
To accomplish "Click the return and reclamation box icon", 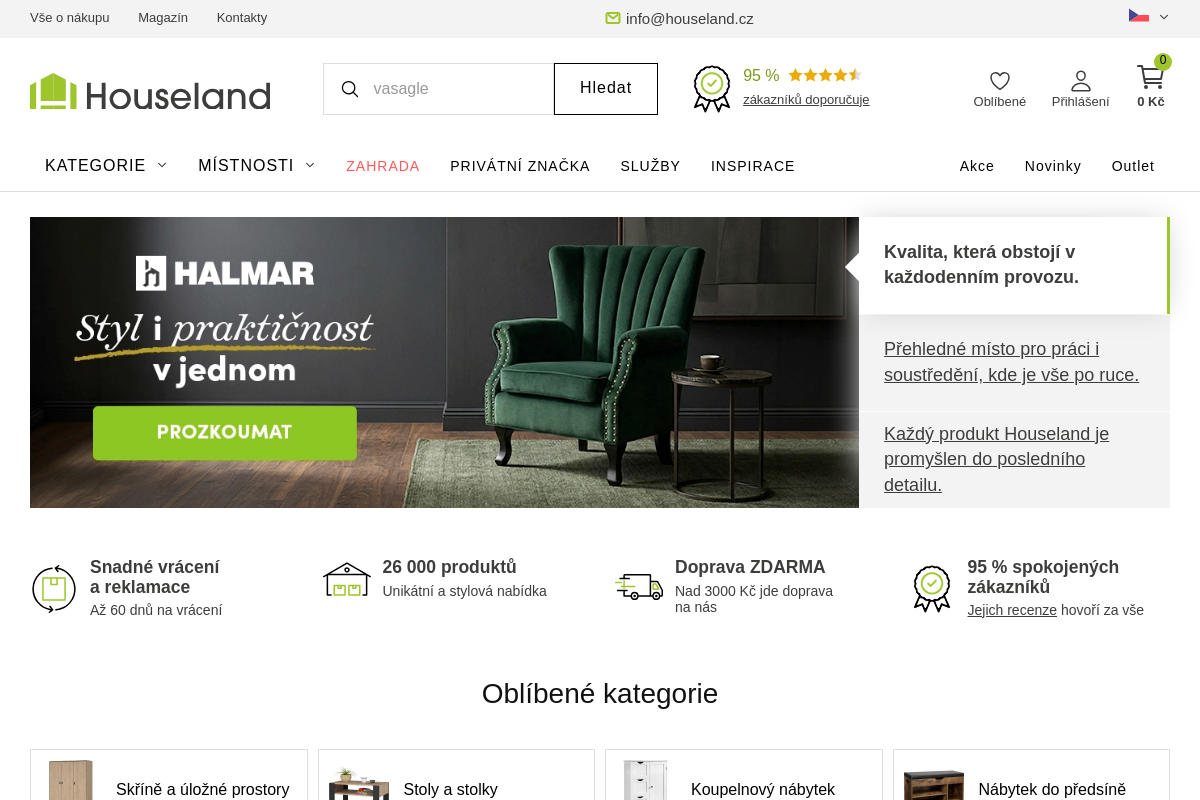I will coord(54,588).
